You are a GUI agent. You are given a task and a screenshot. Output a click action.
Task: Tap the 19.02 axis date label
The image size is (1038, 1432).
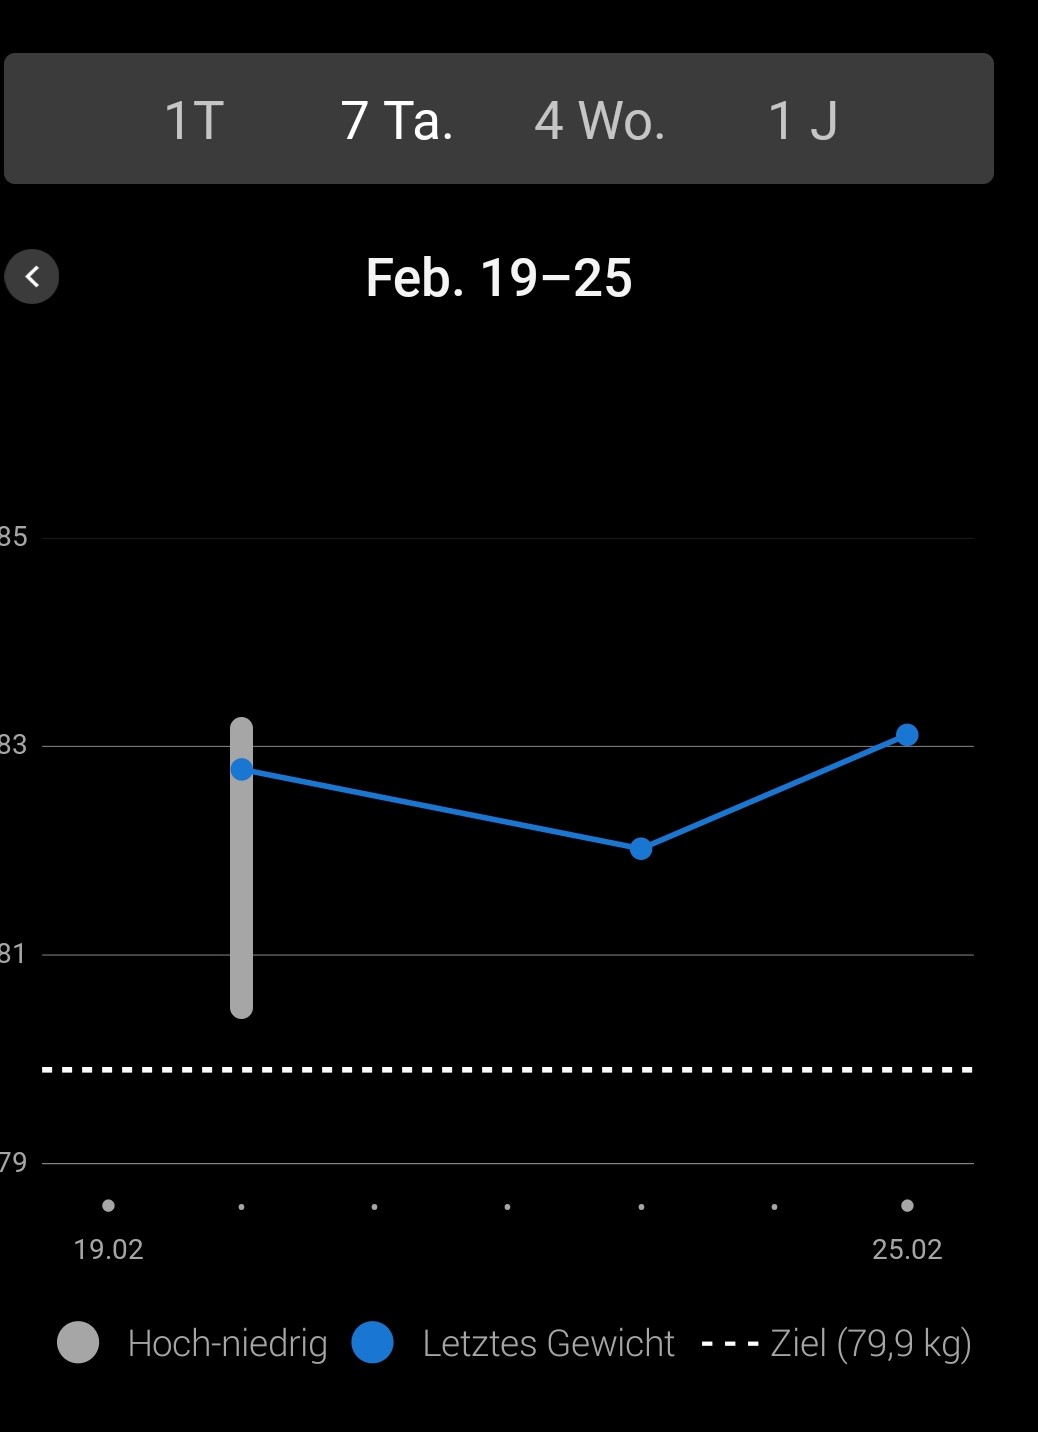(108, 1249)
